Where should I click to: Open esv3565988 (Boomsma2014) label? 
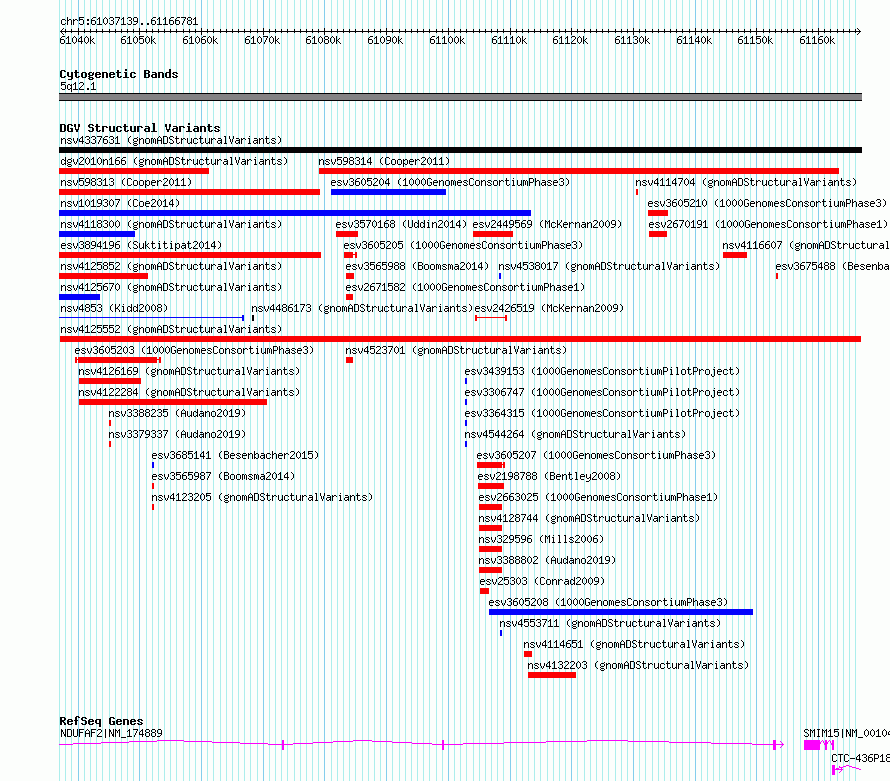point(417,266)
